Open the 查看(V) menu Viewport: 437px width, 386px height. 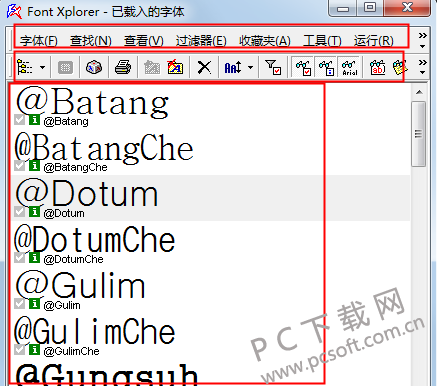click(x=144, y=41)
